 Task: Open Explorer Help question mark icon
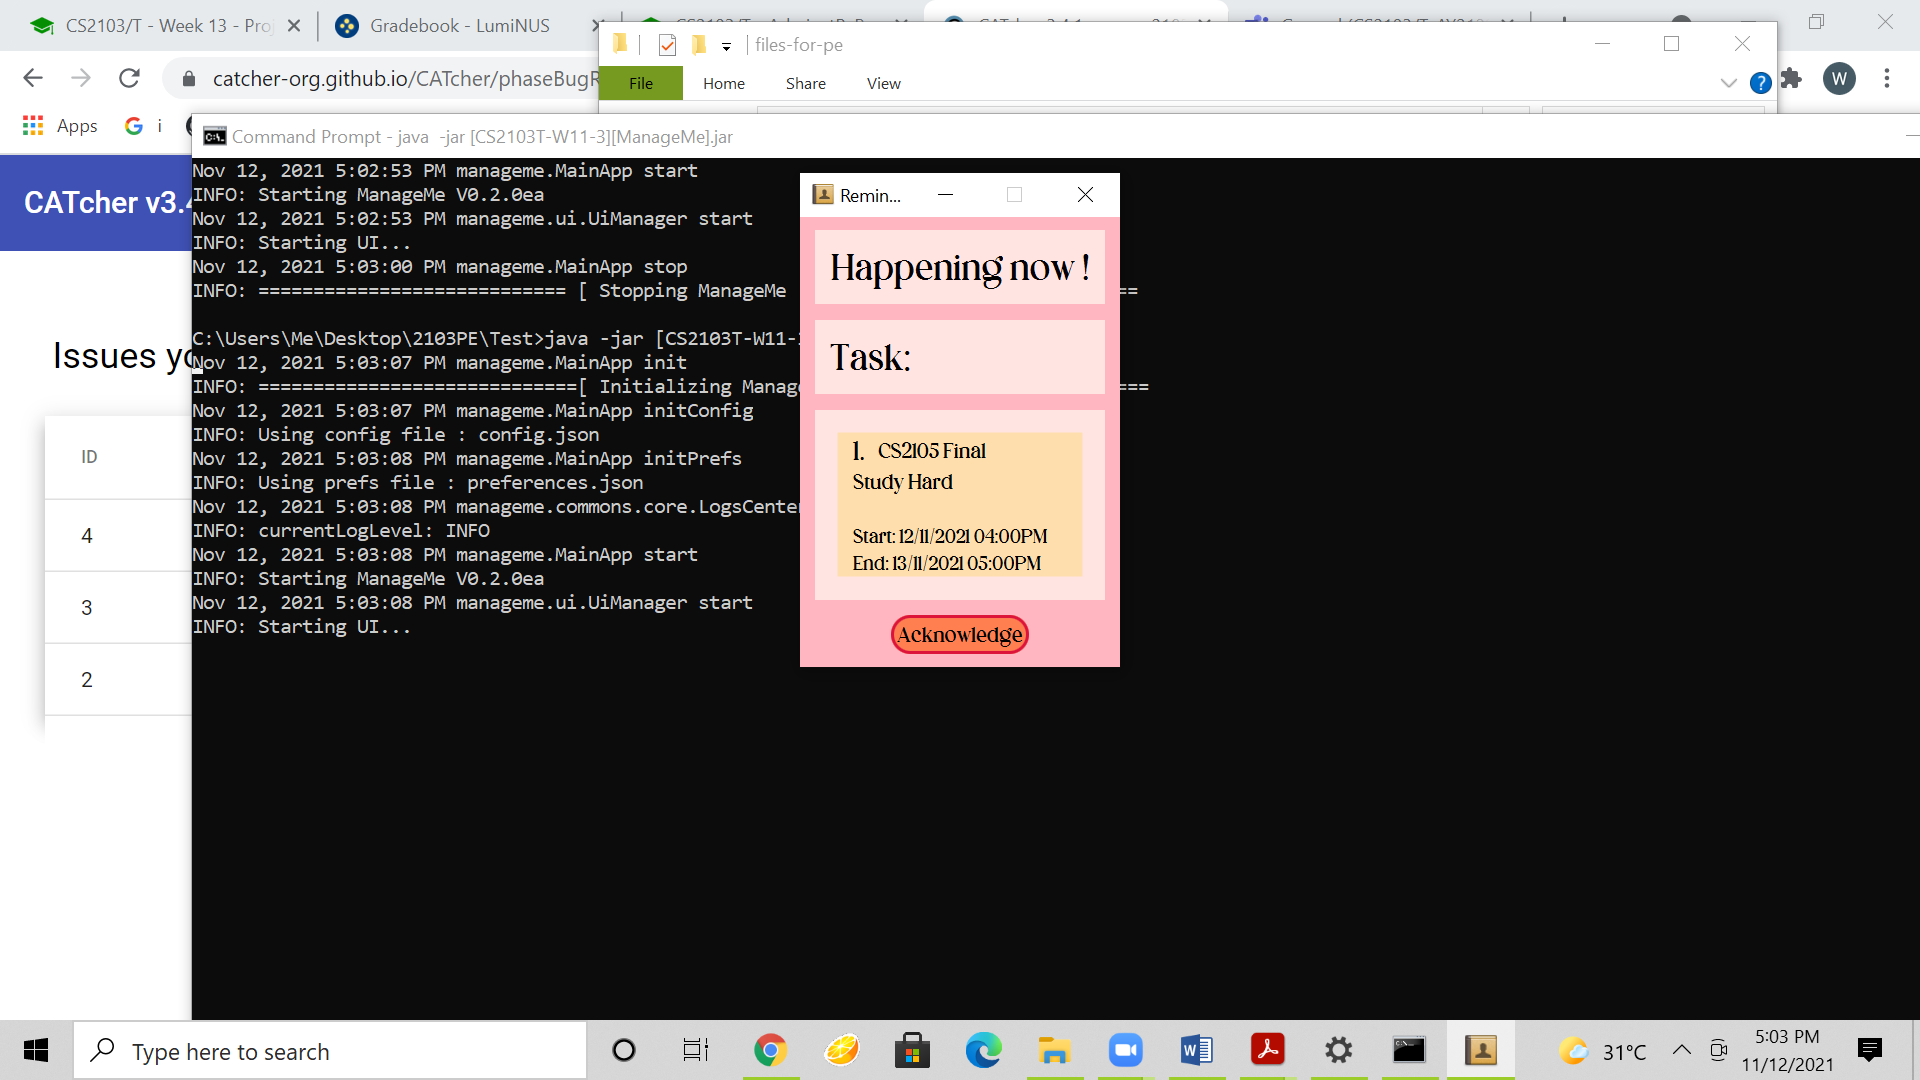point(1761,83)
